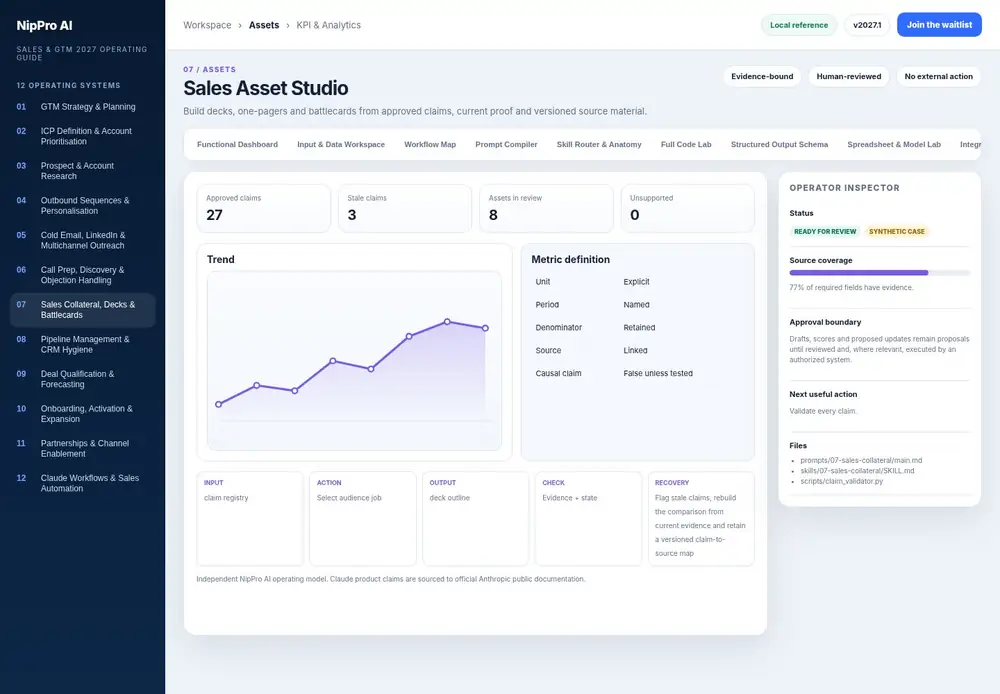This screenshot has width=1000, height=694.
Task: Select Cold Email, LinkedIn & Multichannel Outreach
Action: click(x=82, y=240)
